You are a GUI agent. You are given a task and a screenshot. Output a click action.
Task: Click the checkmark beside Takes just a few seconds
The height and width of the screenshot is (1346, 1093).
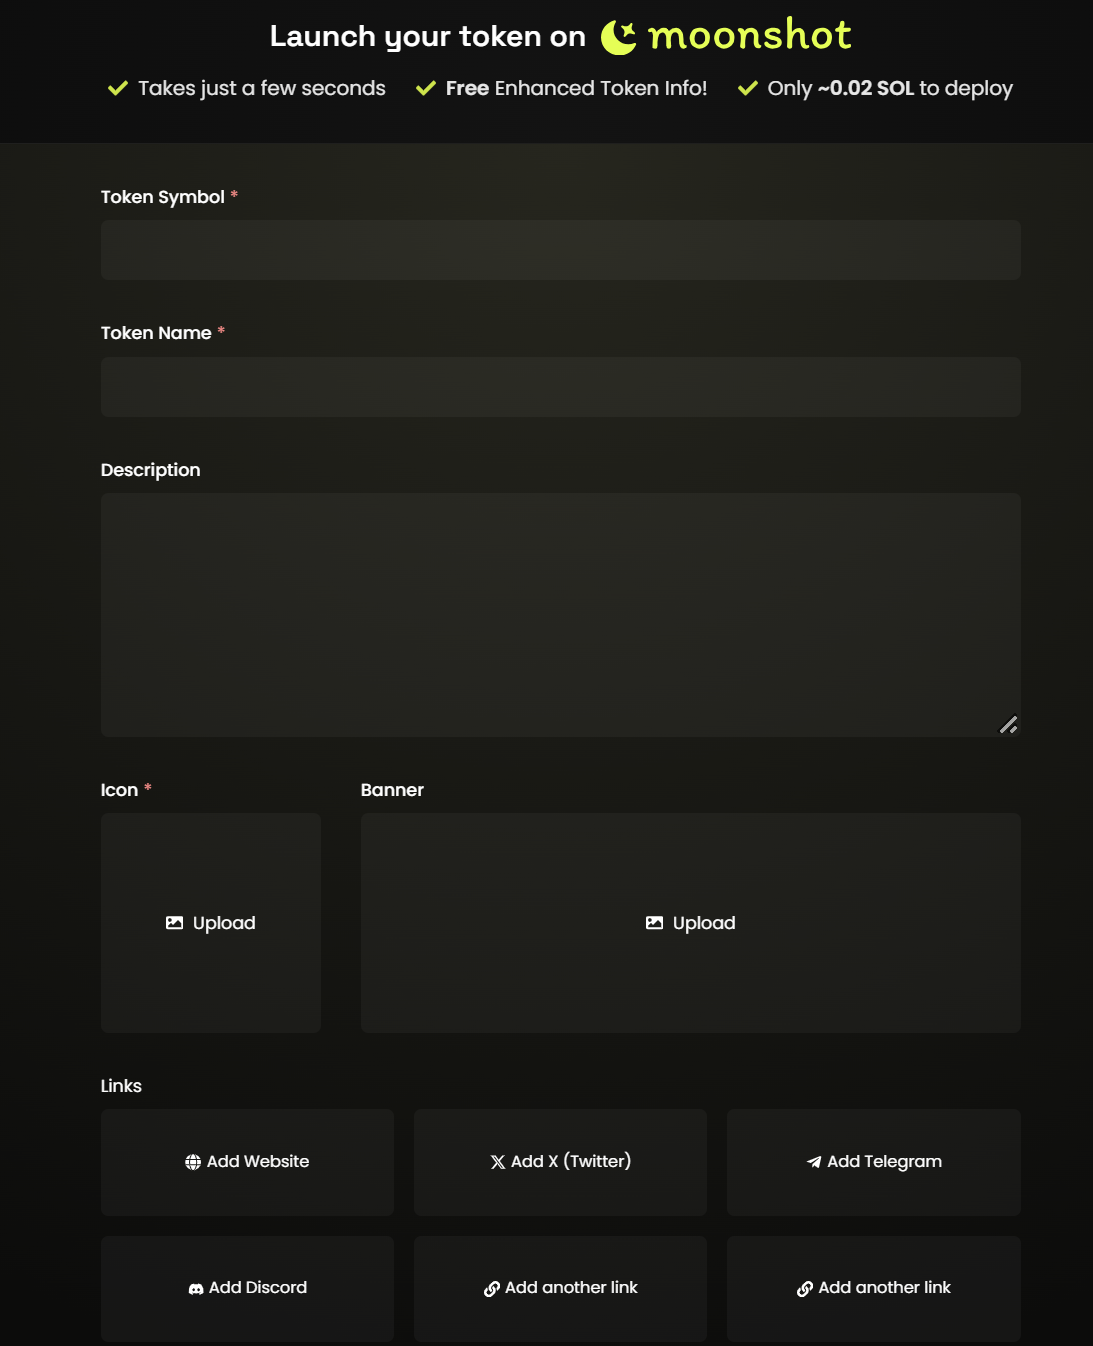pos(118,88)
